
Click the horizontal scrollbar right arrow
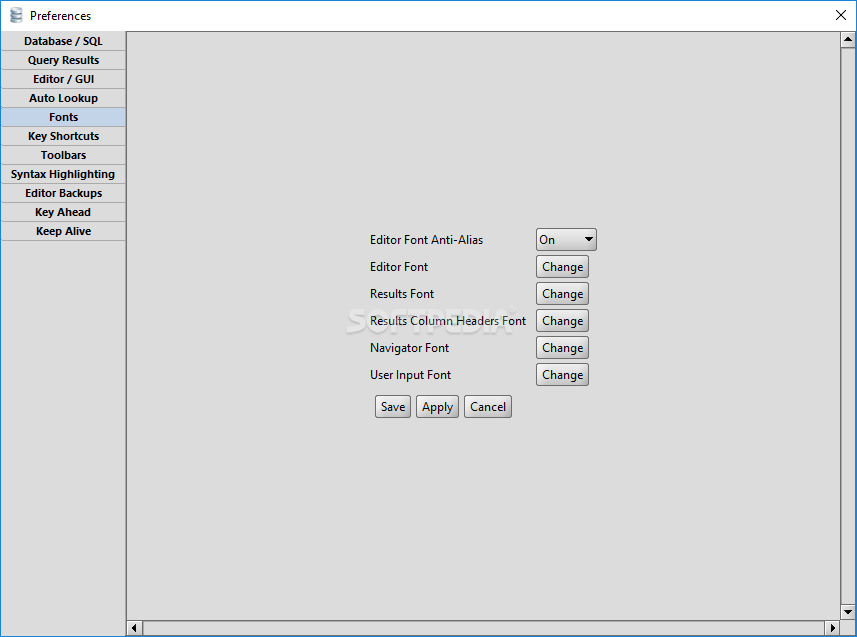[x=832, y=628]
